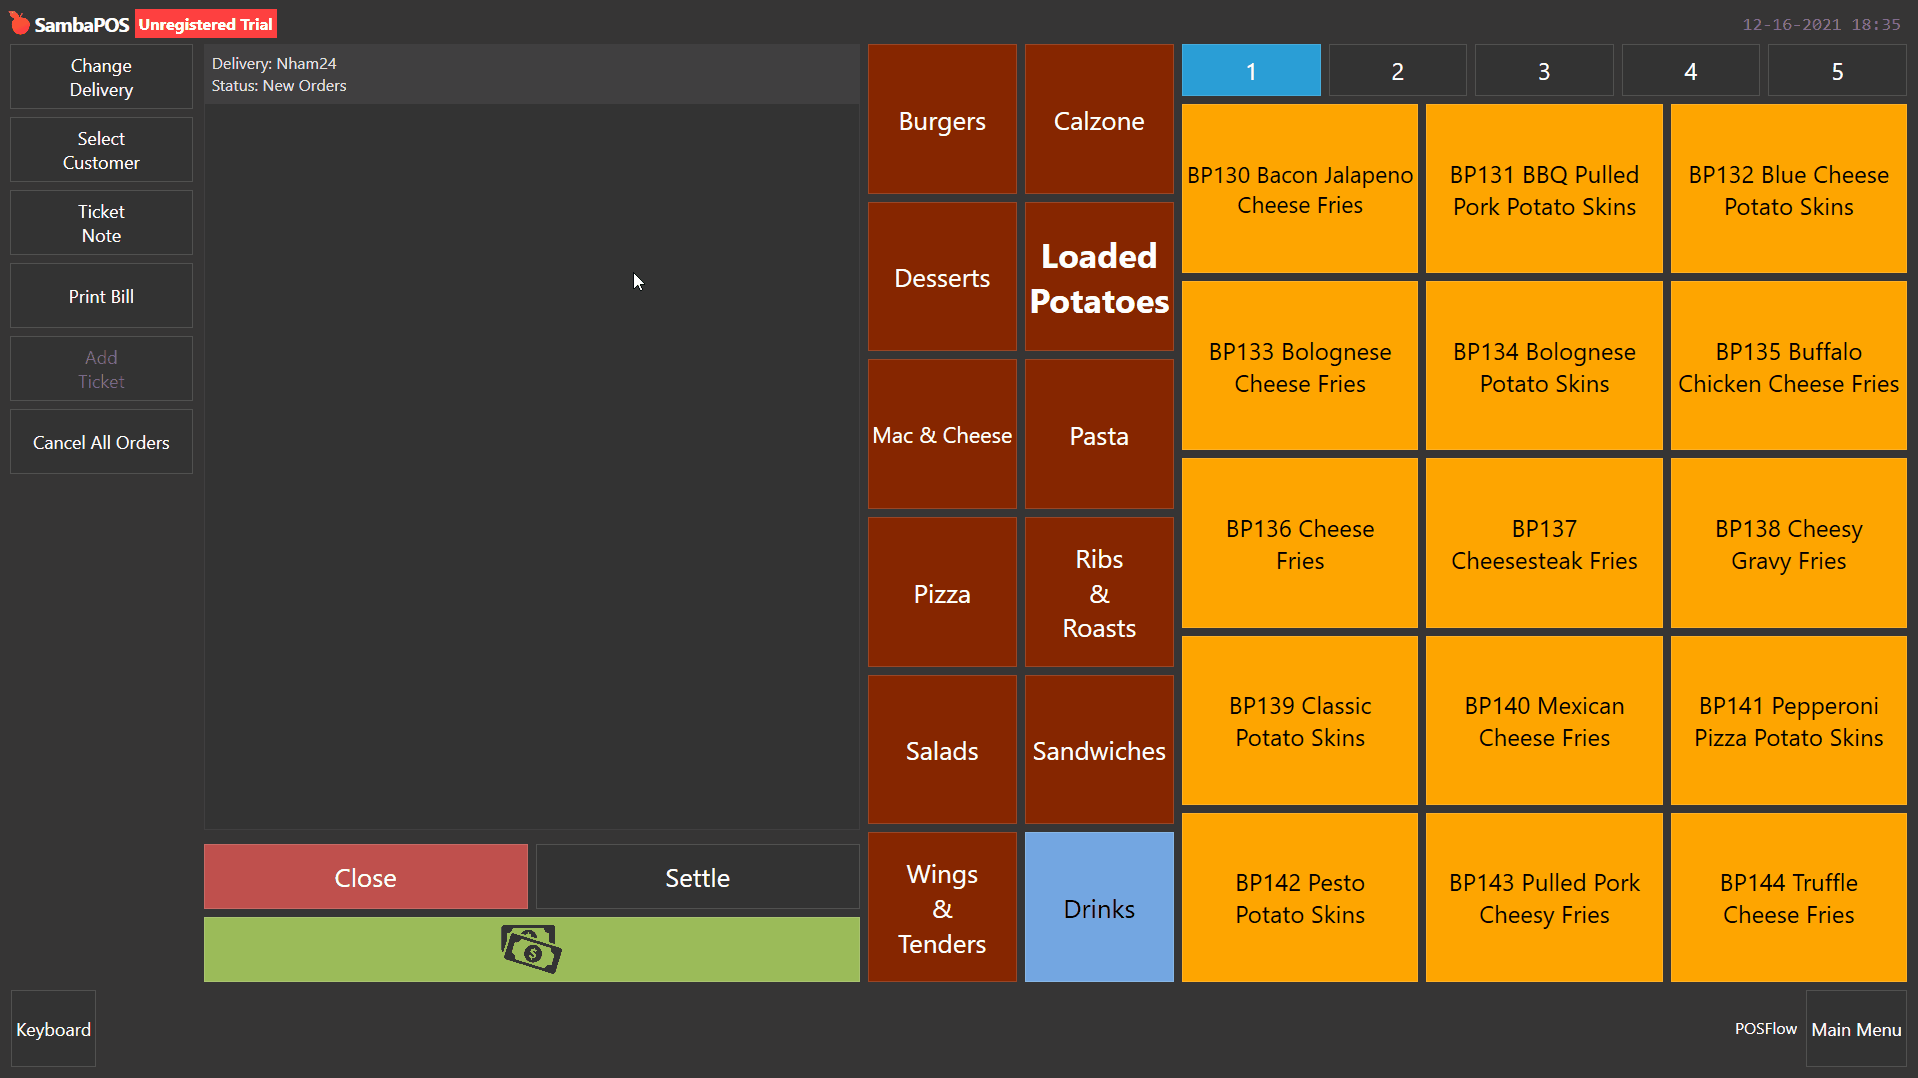Go to Main Menu

tap(1856, 1029)
